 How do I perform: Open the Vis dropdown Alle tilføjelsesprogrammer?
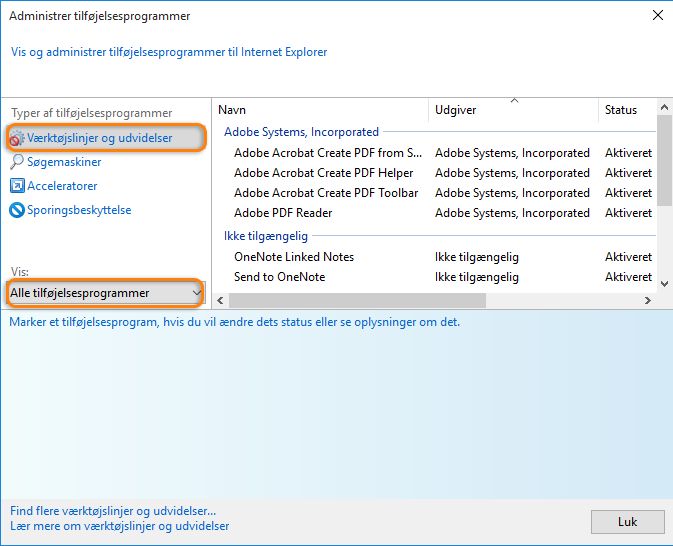(x=105, y=293)
